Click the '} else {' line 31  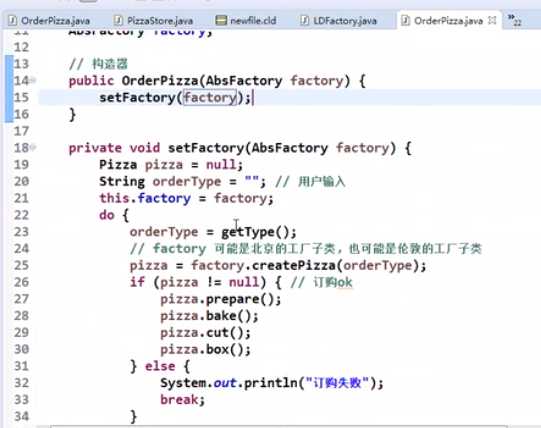click(x=160, y=366)
